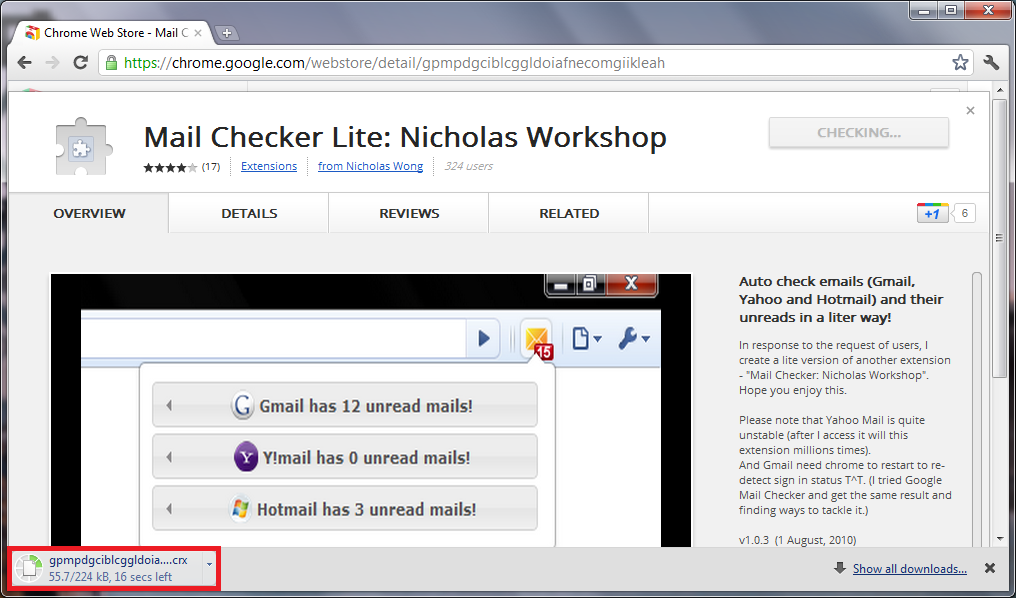
Task: Click the 324 users text
Action: 468,167
